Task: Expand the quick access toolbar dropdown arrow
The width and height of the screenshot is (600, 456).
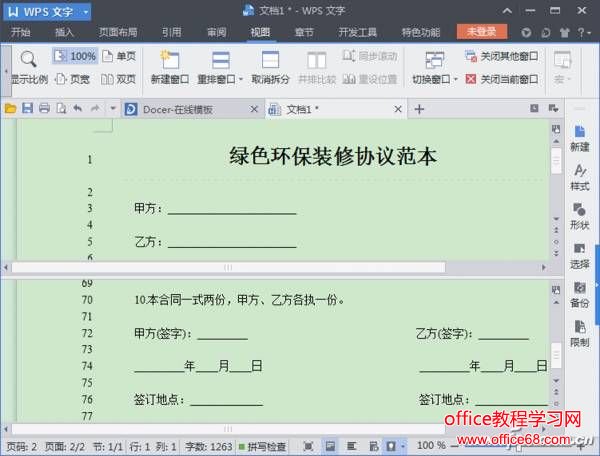Action: coord(113,109)
